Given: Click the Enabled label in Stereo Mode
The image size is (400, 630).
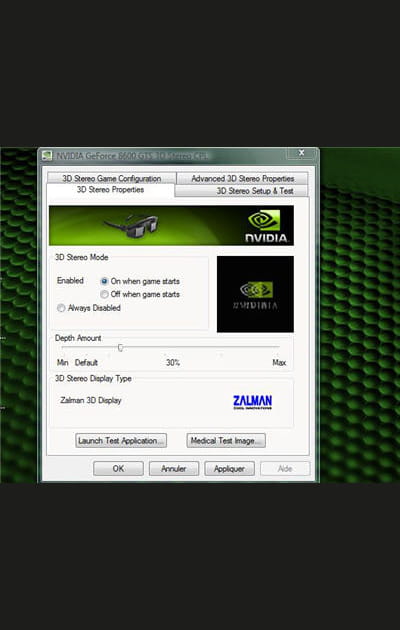Looking at the screenshot, I should (x=70, y=281).
